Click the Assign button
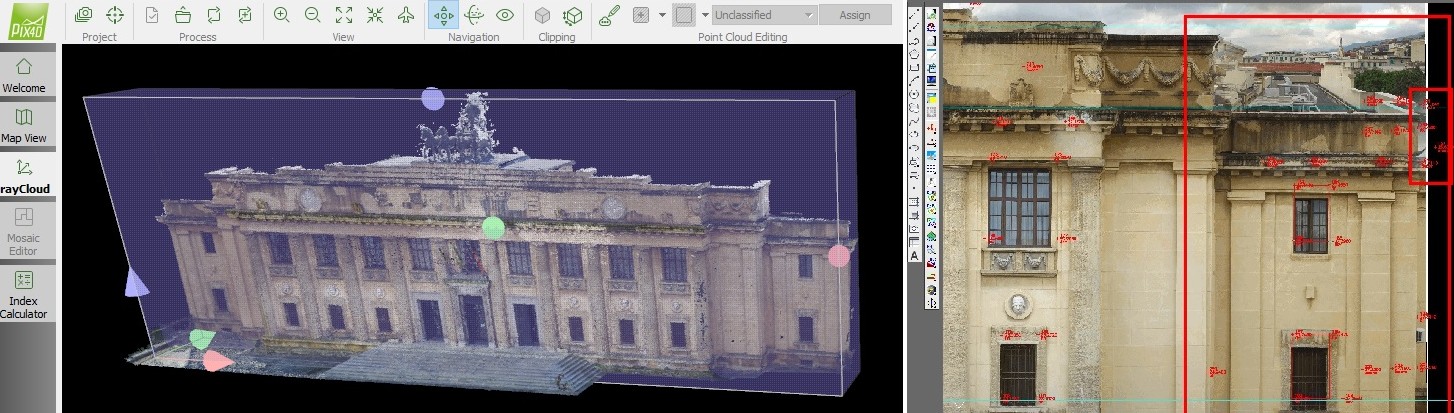 [x=855, y=15]
